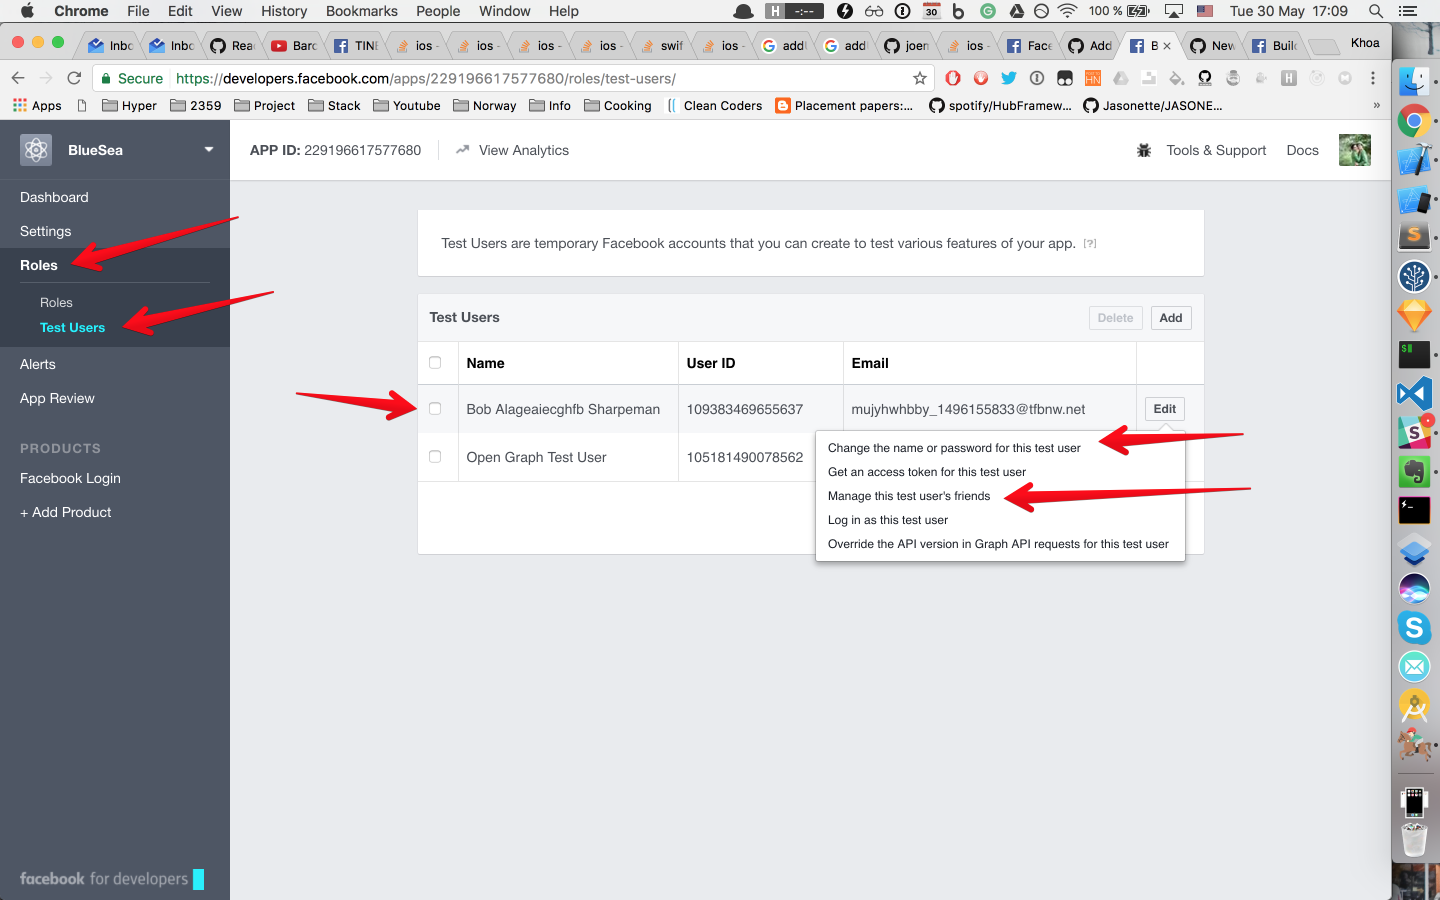
Task: Open View Analytics link
Action: click(512, 150)
